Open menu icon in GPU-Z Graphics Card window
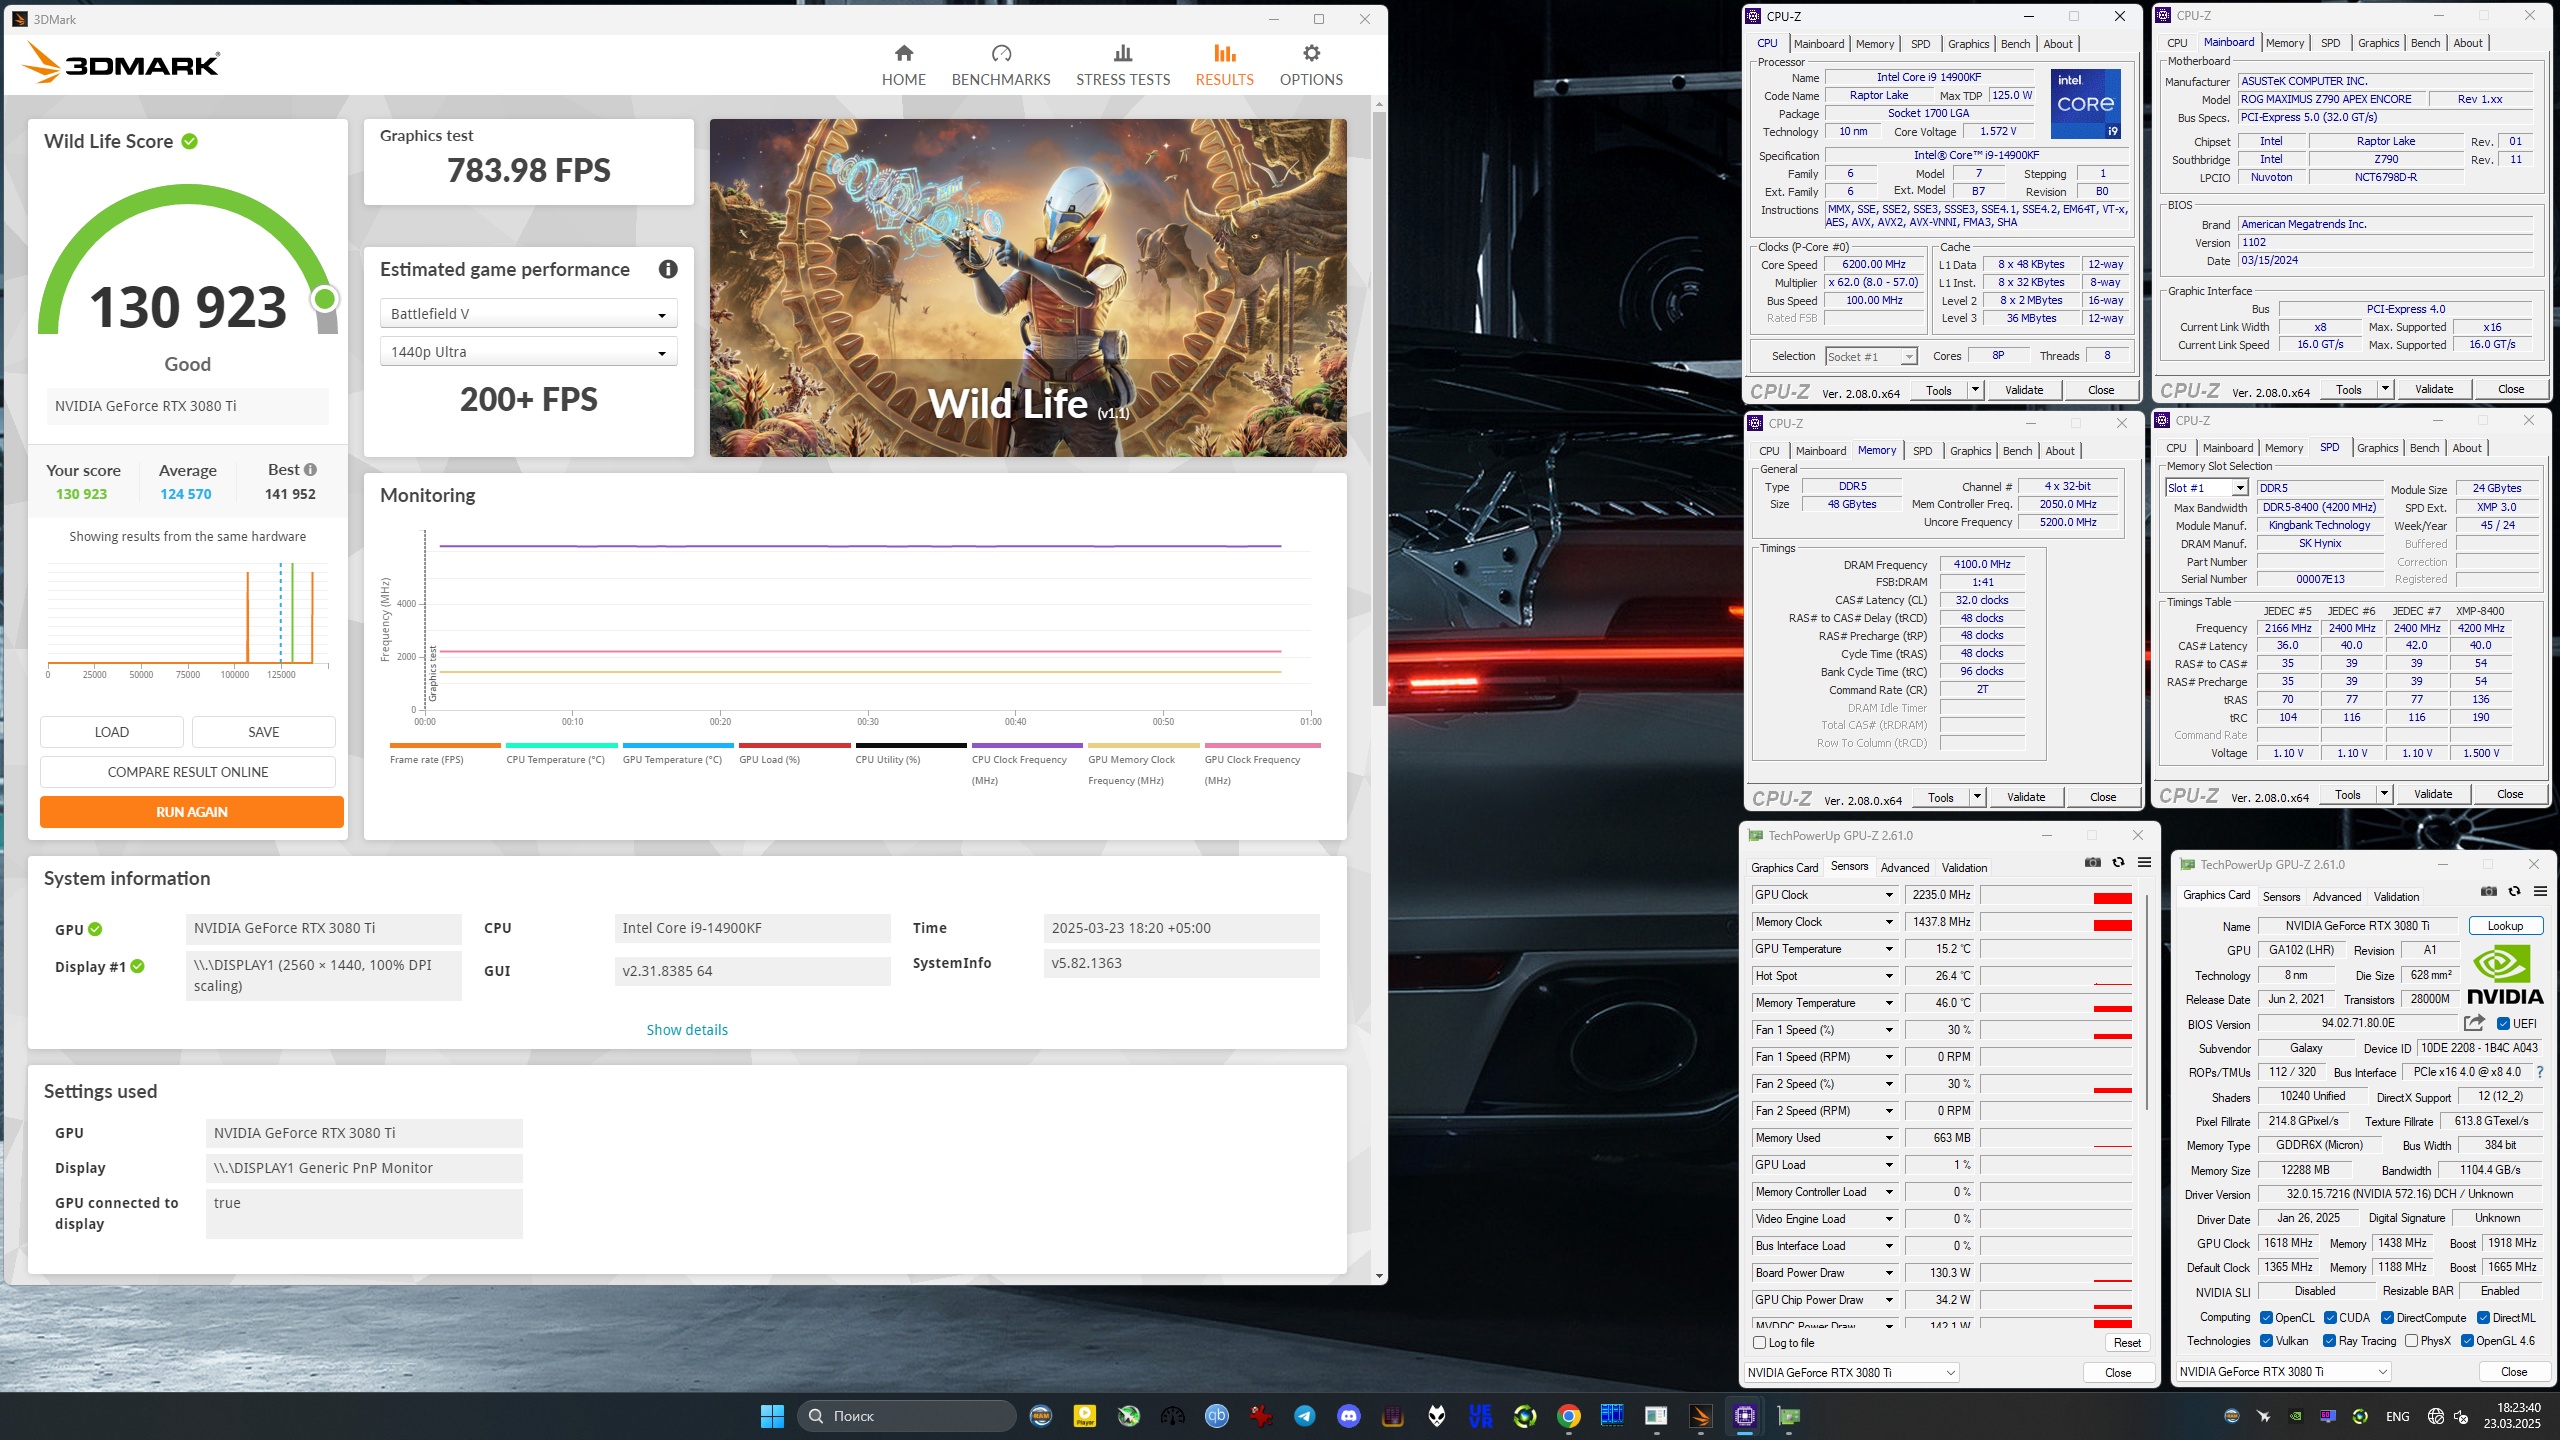Viewport: 2560px width, 1440px height. click(x=2540, y=892)
